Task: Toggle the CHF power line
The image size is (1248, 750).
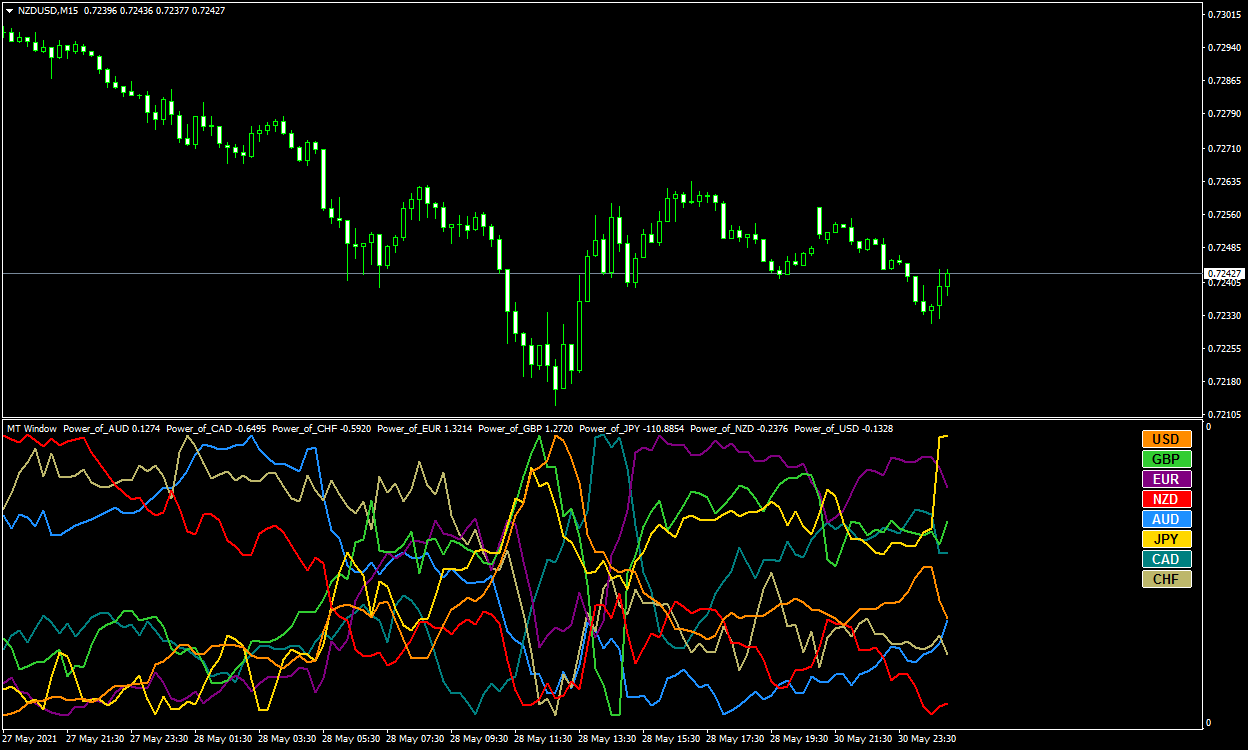Action: (1166, 579)
